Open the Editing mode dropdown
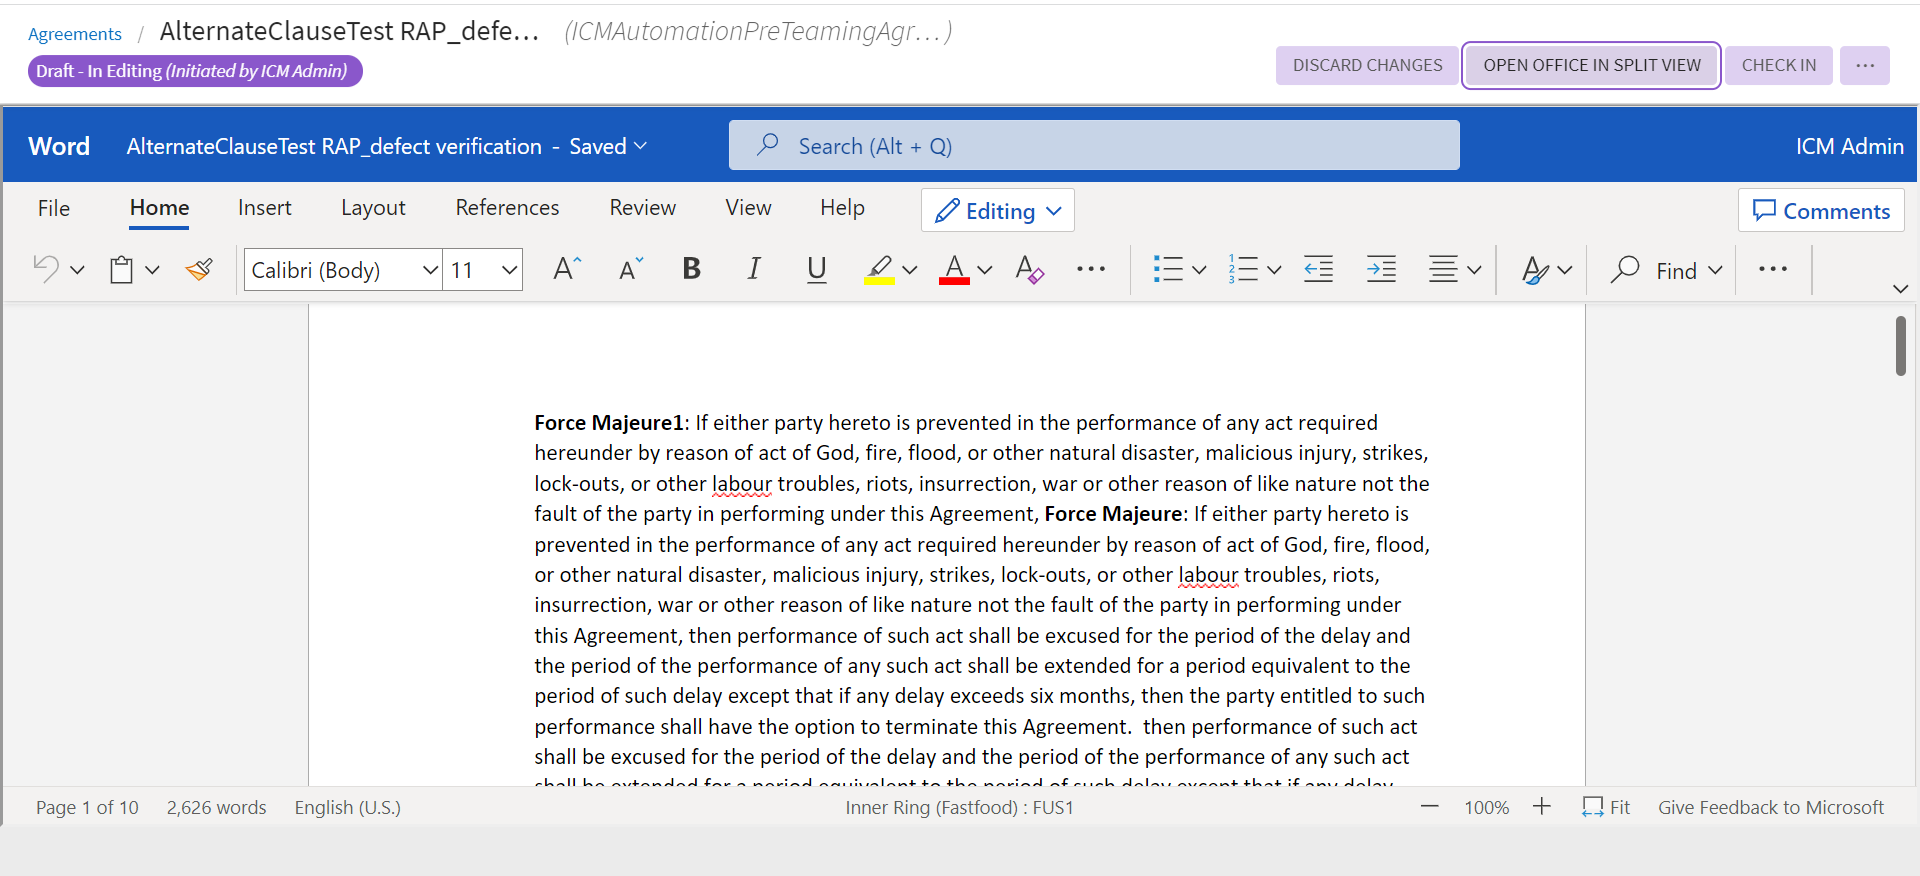 997,211
